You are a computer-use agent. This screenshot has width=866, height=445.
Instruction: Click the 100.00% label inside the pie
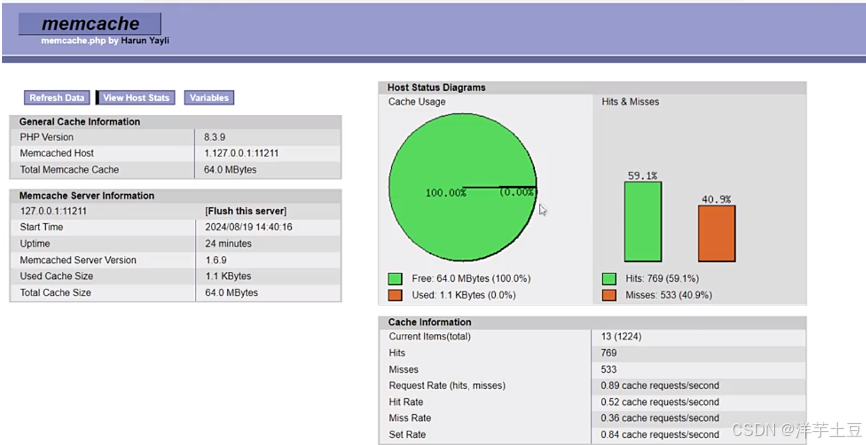pyautogui.click(x=446, y=193)
